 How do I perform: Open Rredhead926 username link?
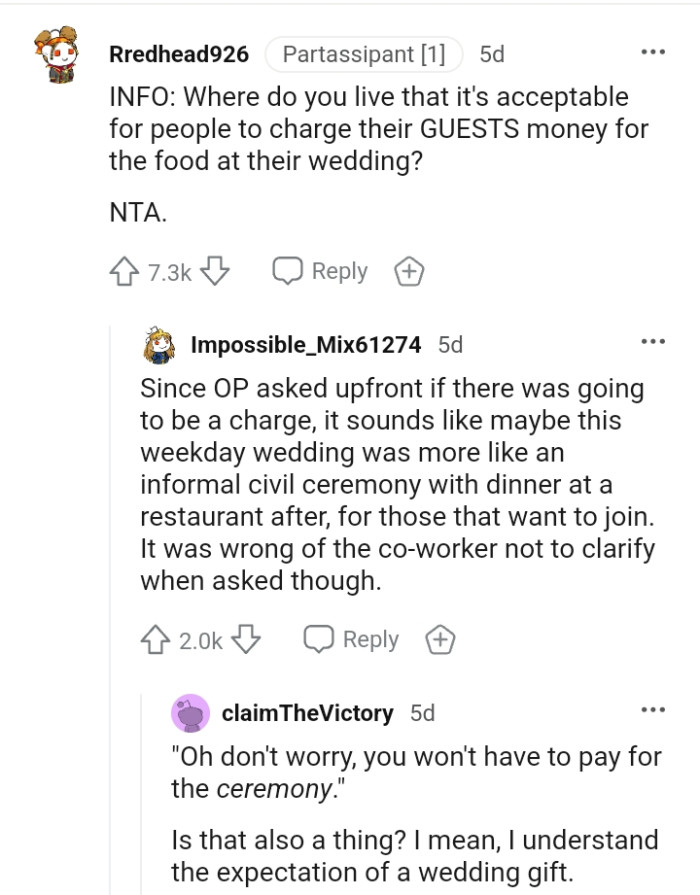(178, 54)
